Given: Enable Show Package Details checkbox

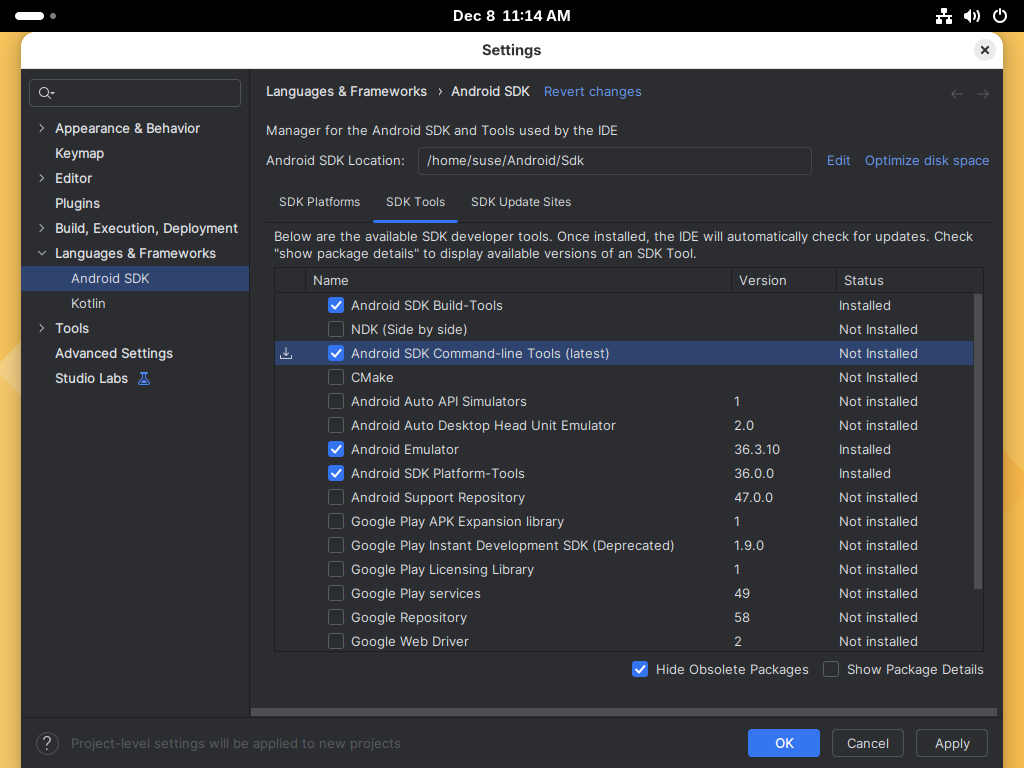Looking at the screenshot, I should [x=831, y=669].
